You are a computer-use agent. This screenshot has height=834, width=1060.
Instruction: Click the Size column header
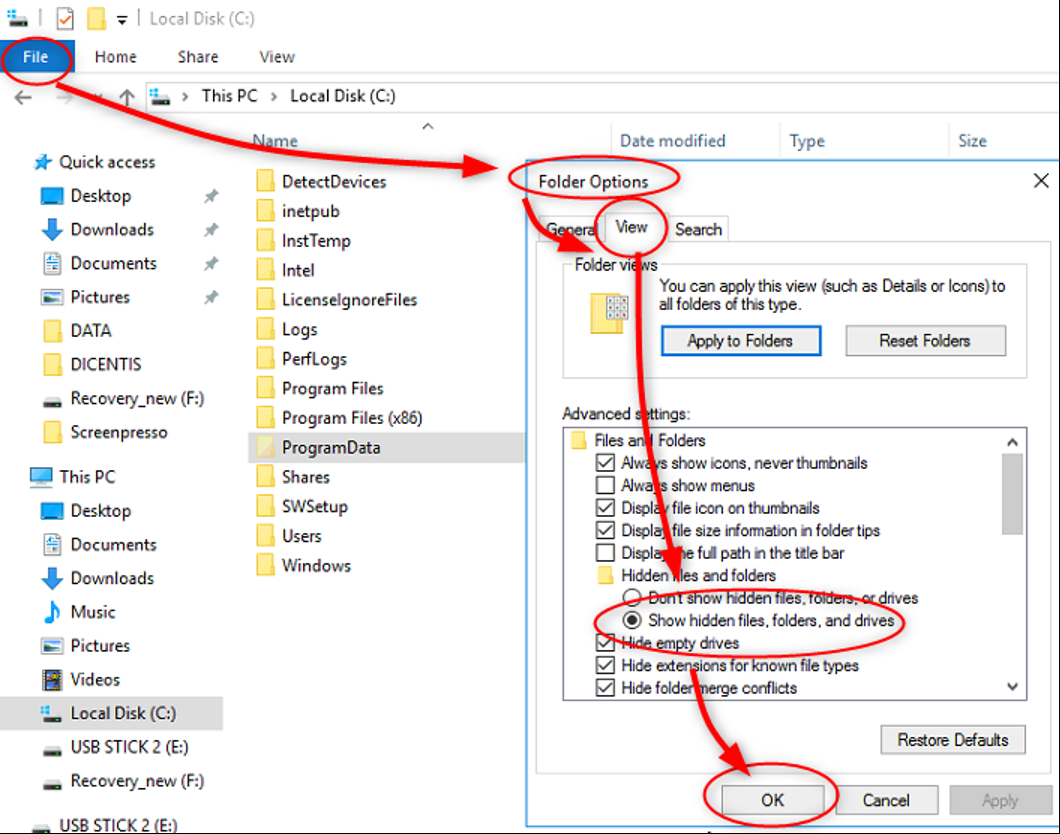point(972,141)
